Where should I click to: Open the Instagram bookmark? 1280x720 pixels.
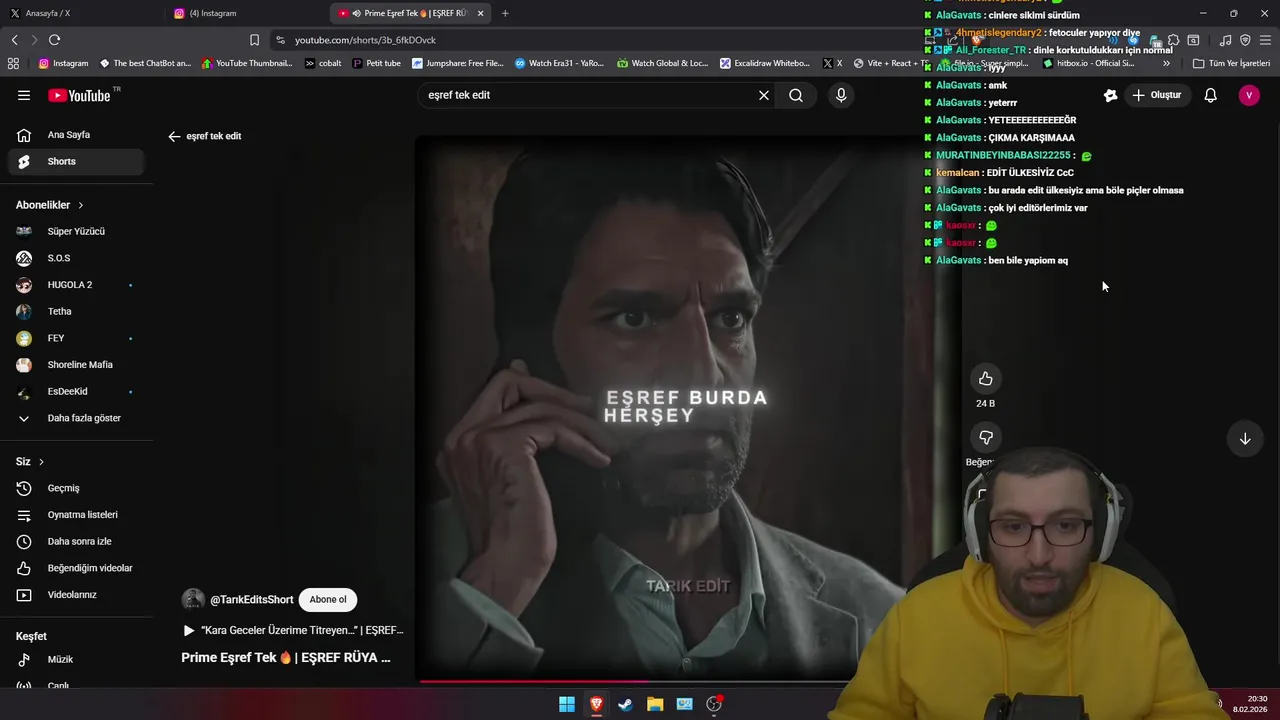point(63,63)
